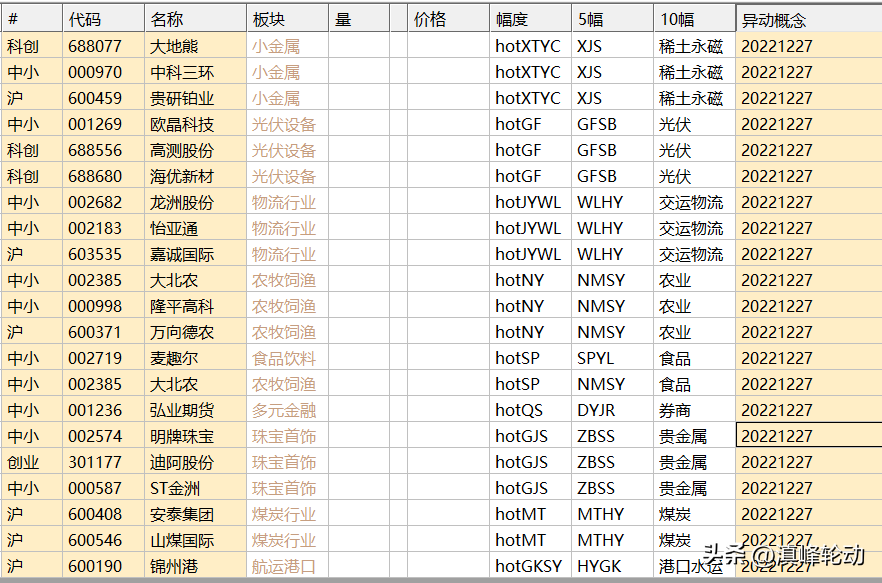Select stock code 002183
Image resolution: width=882 pixels, height=583 pixels.
click(104, 228)
